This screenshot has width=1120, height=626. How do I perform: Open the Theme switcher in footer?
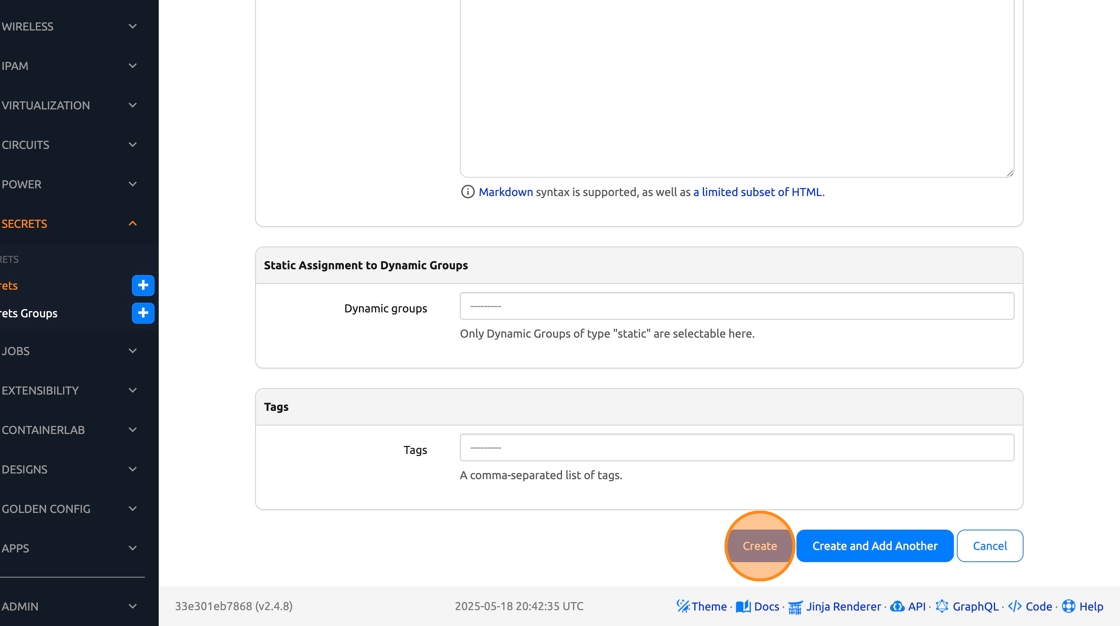pos(701,606)
